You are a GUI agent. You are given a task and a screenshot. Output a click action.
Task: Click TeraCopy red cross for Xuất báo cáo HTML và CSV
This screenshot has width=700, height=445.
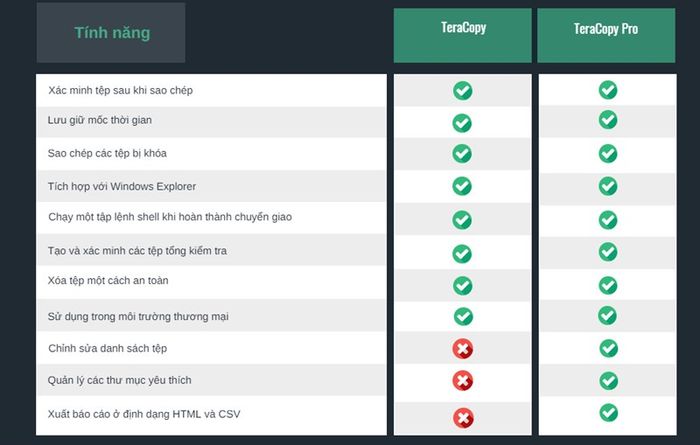click(463, 418)
